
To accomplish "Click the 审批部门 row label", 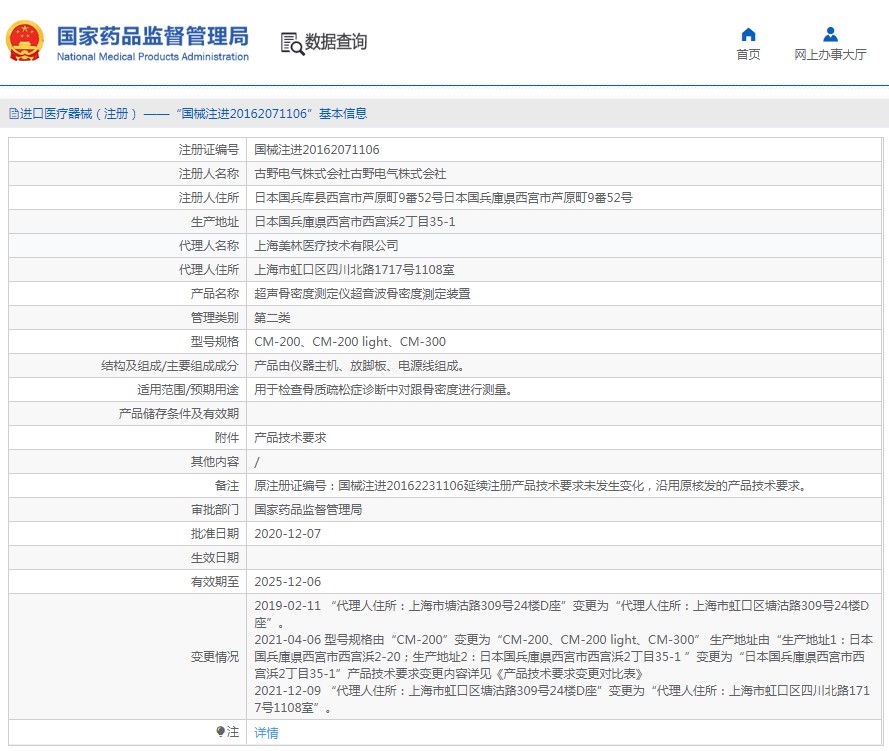I will pyautogui.click(x=215, y=510).
